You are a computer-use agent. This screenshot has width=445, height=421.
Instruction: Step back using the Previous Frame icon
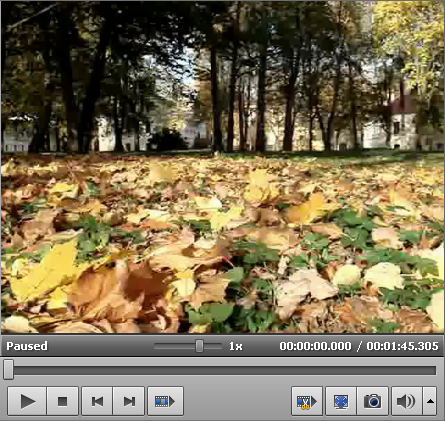tap(97, 401)
